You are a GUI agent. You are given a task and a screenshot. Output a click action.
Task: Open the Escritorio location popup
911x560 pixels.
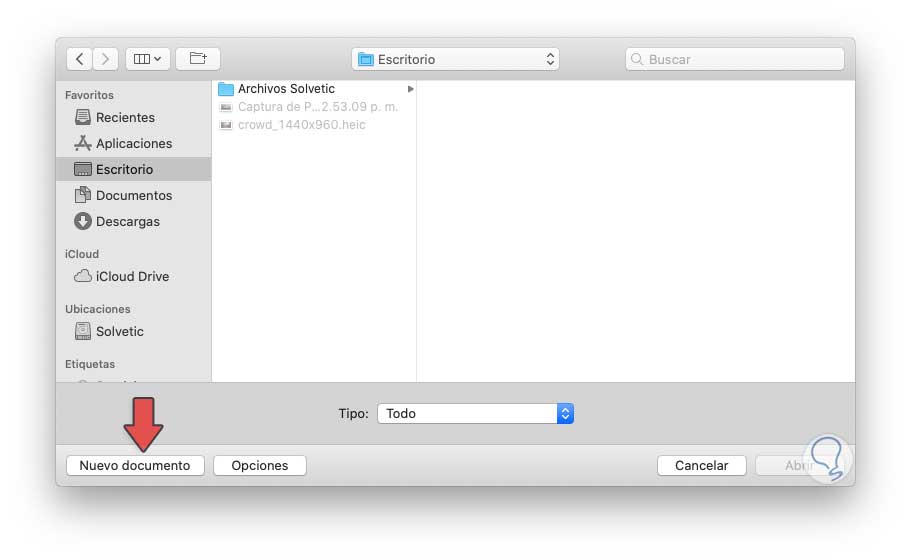tap(455, 59)
